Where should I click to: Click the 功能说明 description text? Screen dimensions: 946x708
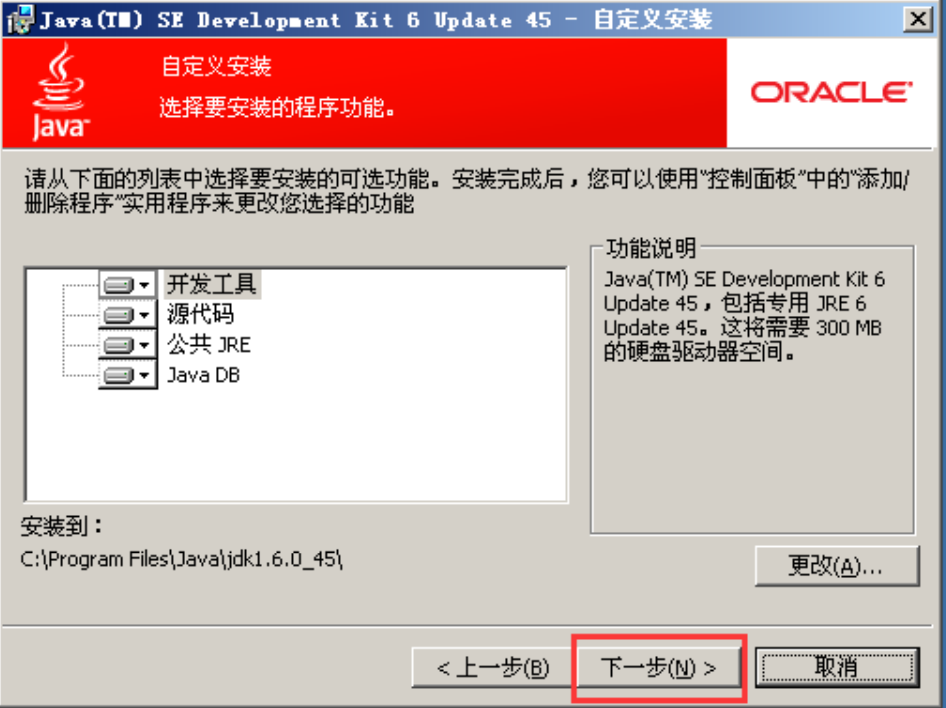pos(744,315)
